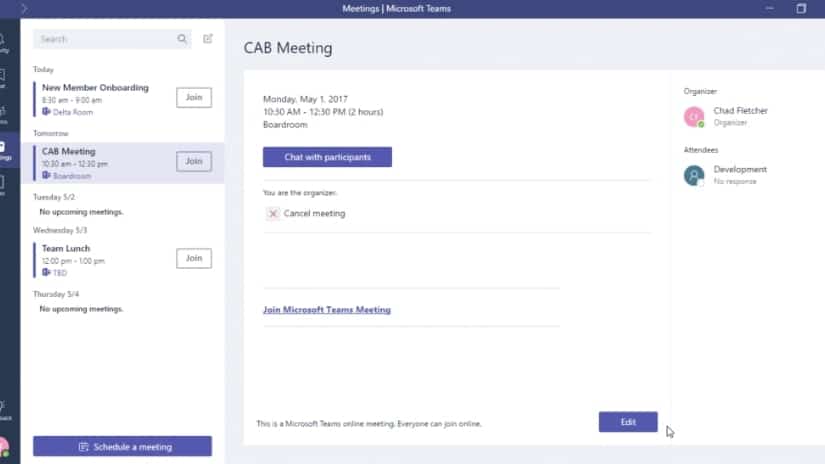Viewport: 825px width, 464px height.
Task: Click the 'Monday, May 1, 2017' date text
Action: pyautogui.click(x=305, y=99)
